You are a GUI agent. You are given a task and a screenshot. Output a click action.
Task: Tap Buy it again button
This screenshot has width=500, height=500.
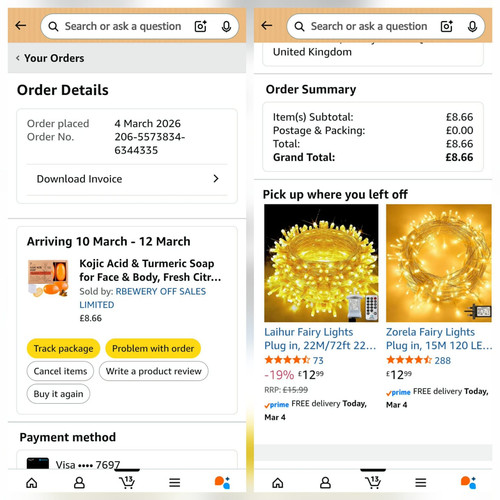pos(58,394)
